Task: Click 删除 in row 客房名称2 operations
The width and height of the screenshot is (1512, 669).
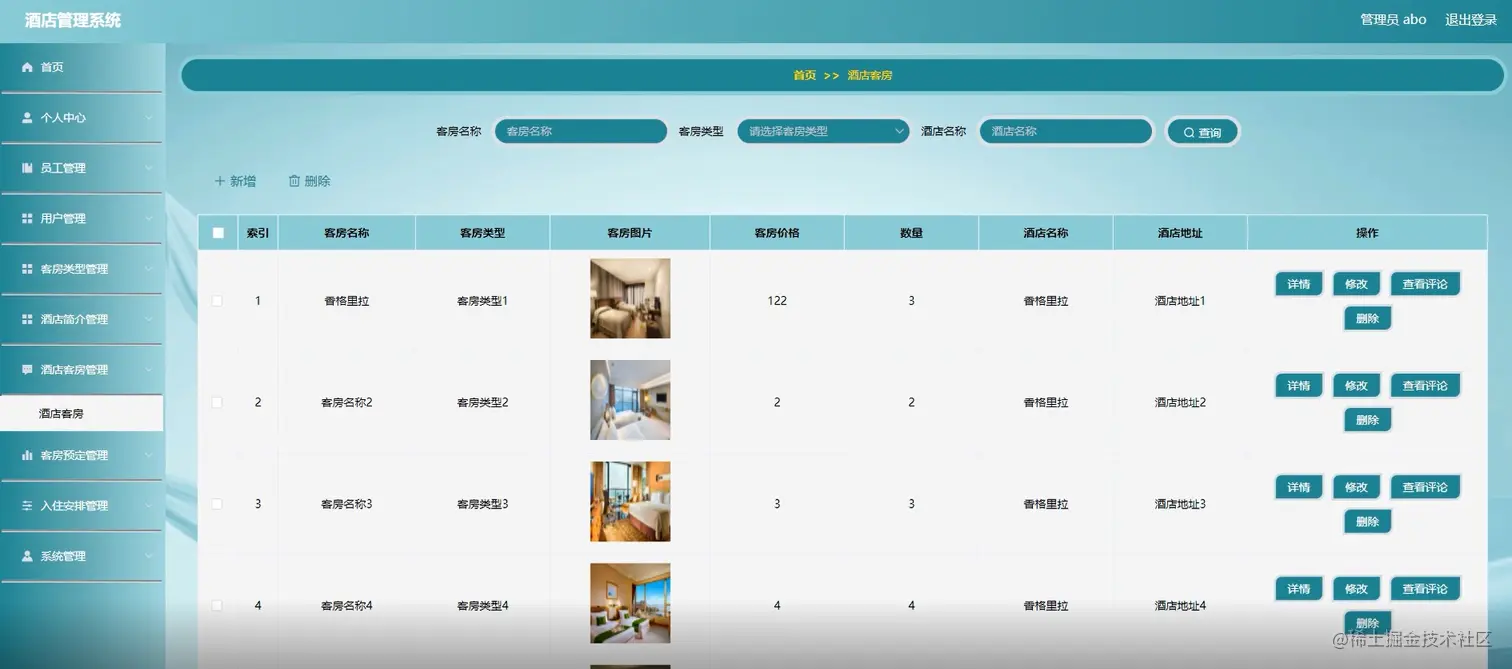Action: pyautogui.click(x=1367, y=420)
